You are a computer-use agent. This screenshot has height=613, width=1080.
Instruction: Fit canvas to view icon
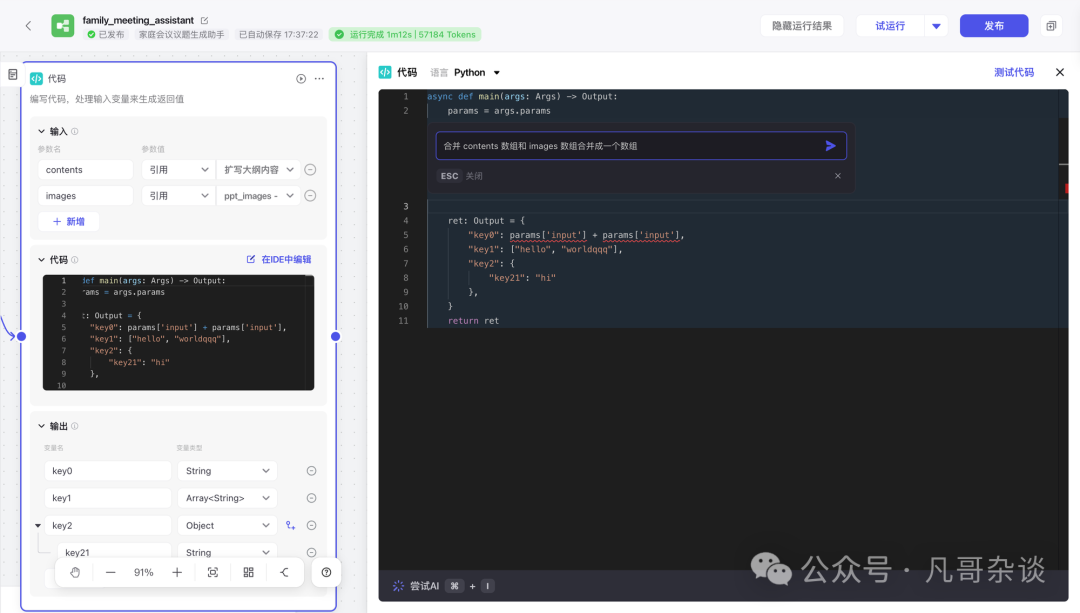pyautogui.click(x=213, y=572)
